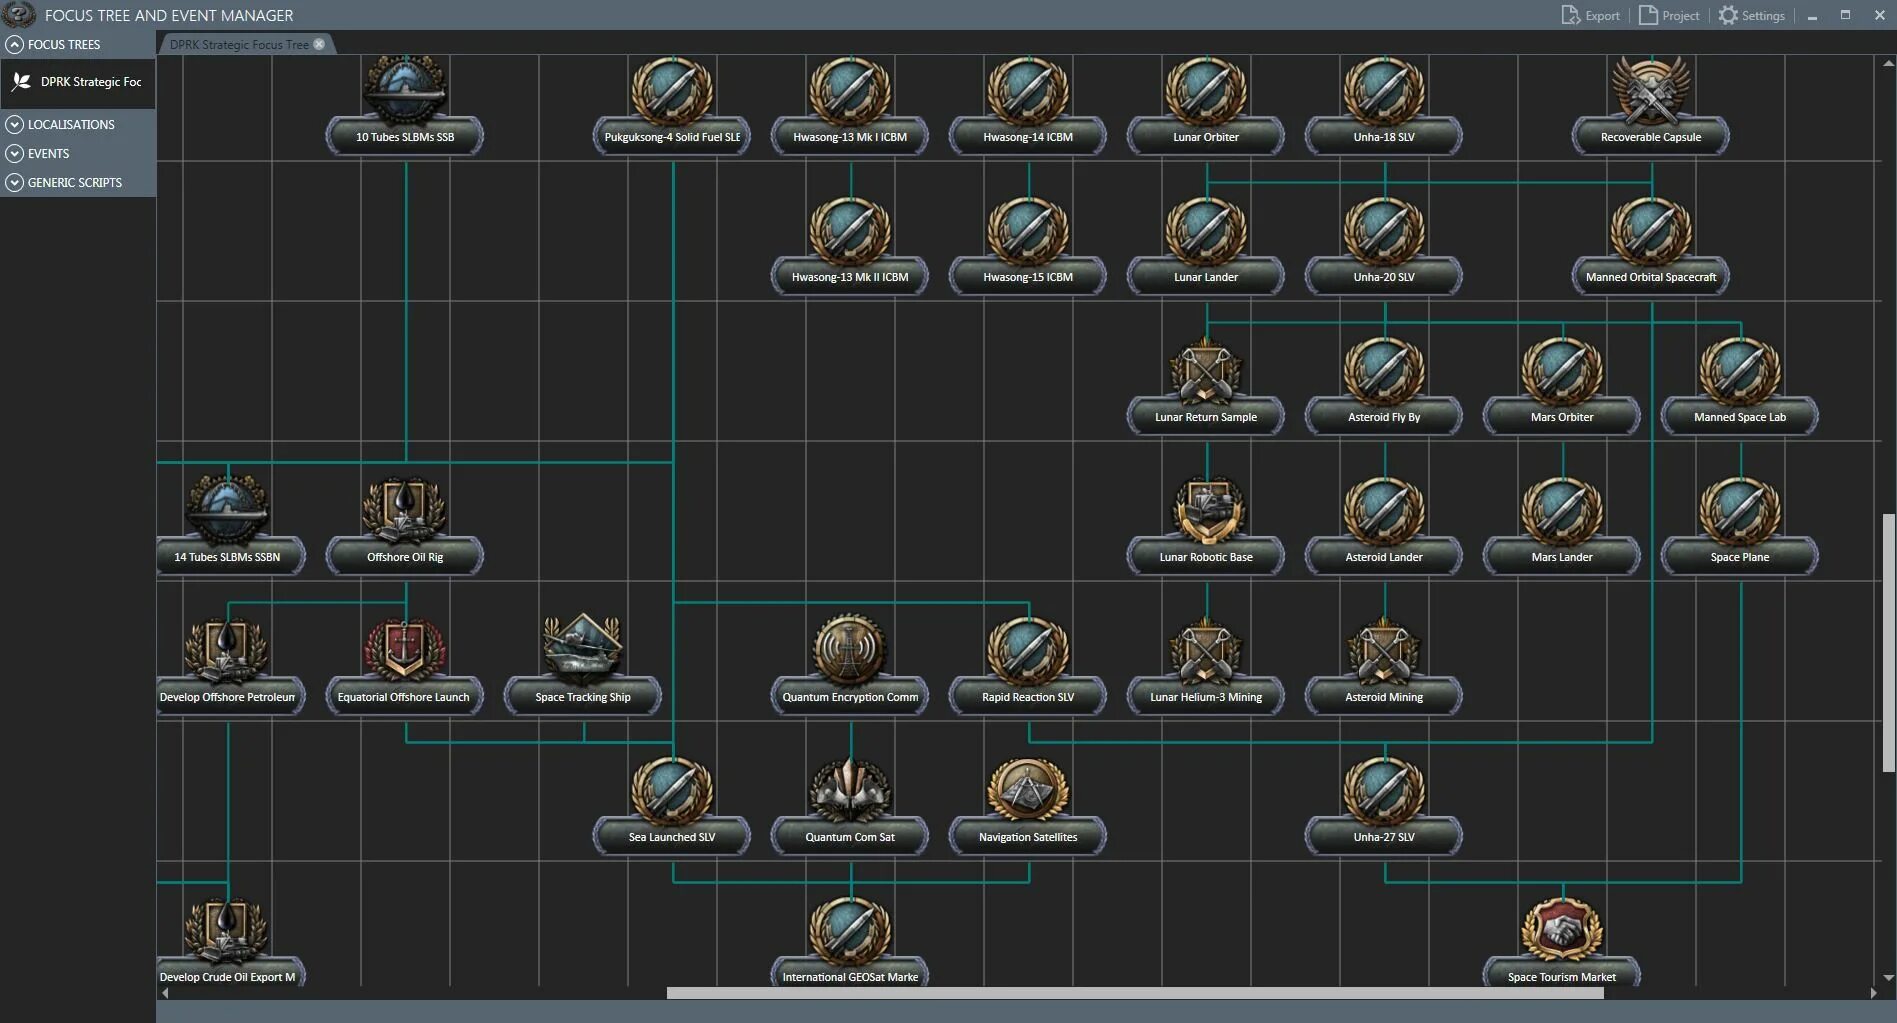Screen dimensions: 1897x1023
Task: Click the Manned Space Lab focus icon
Action: pos(1740,370)
